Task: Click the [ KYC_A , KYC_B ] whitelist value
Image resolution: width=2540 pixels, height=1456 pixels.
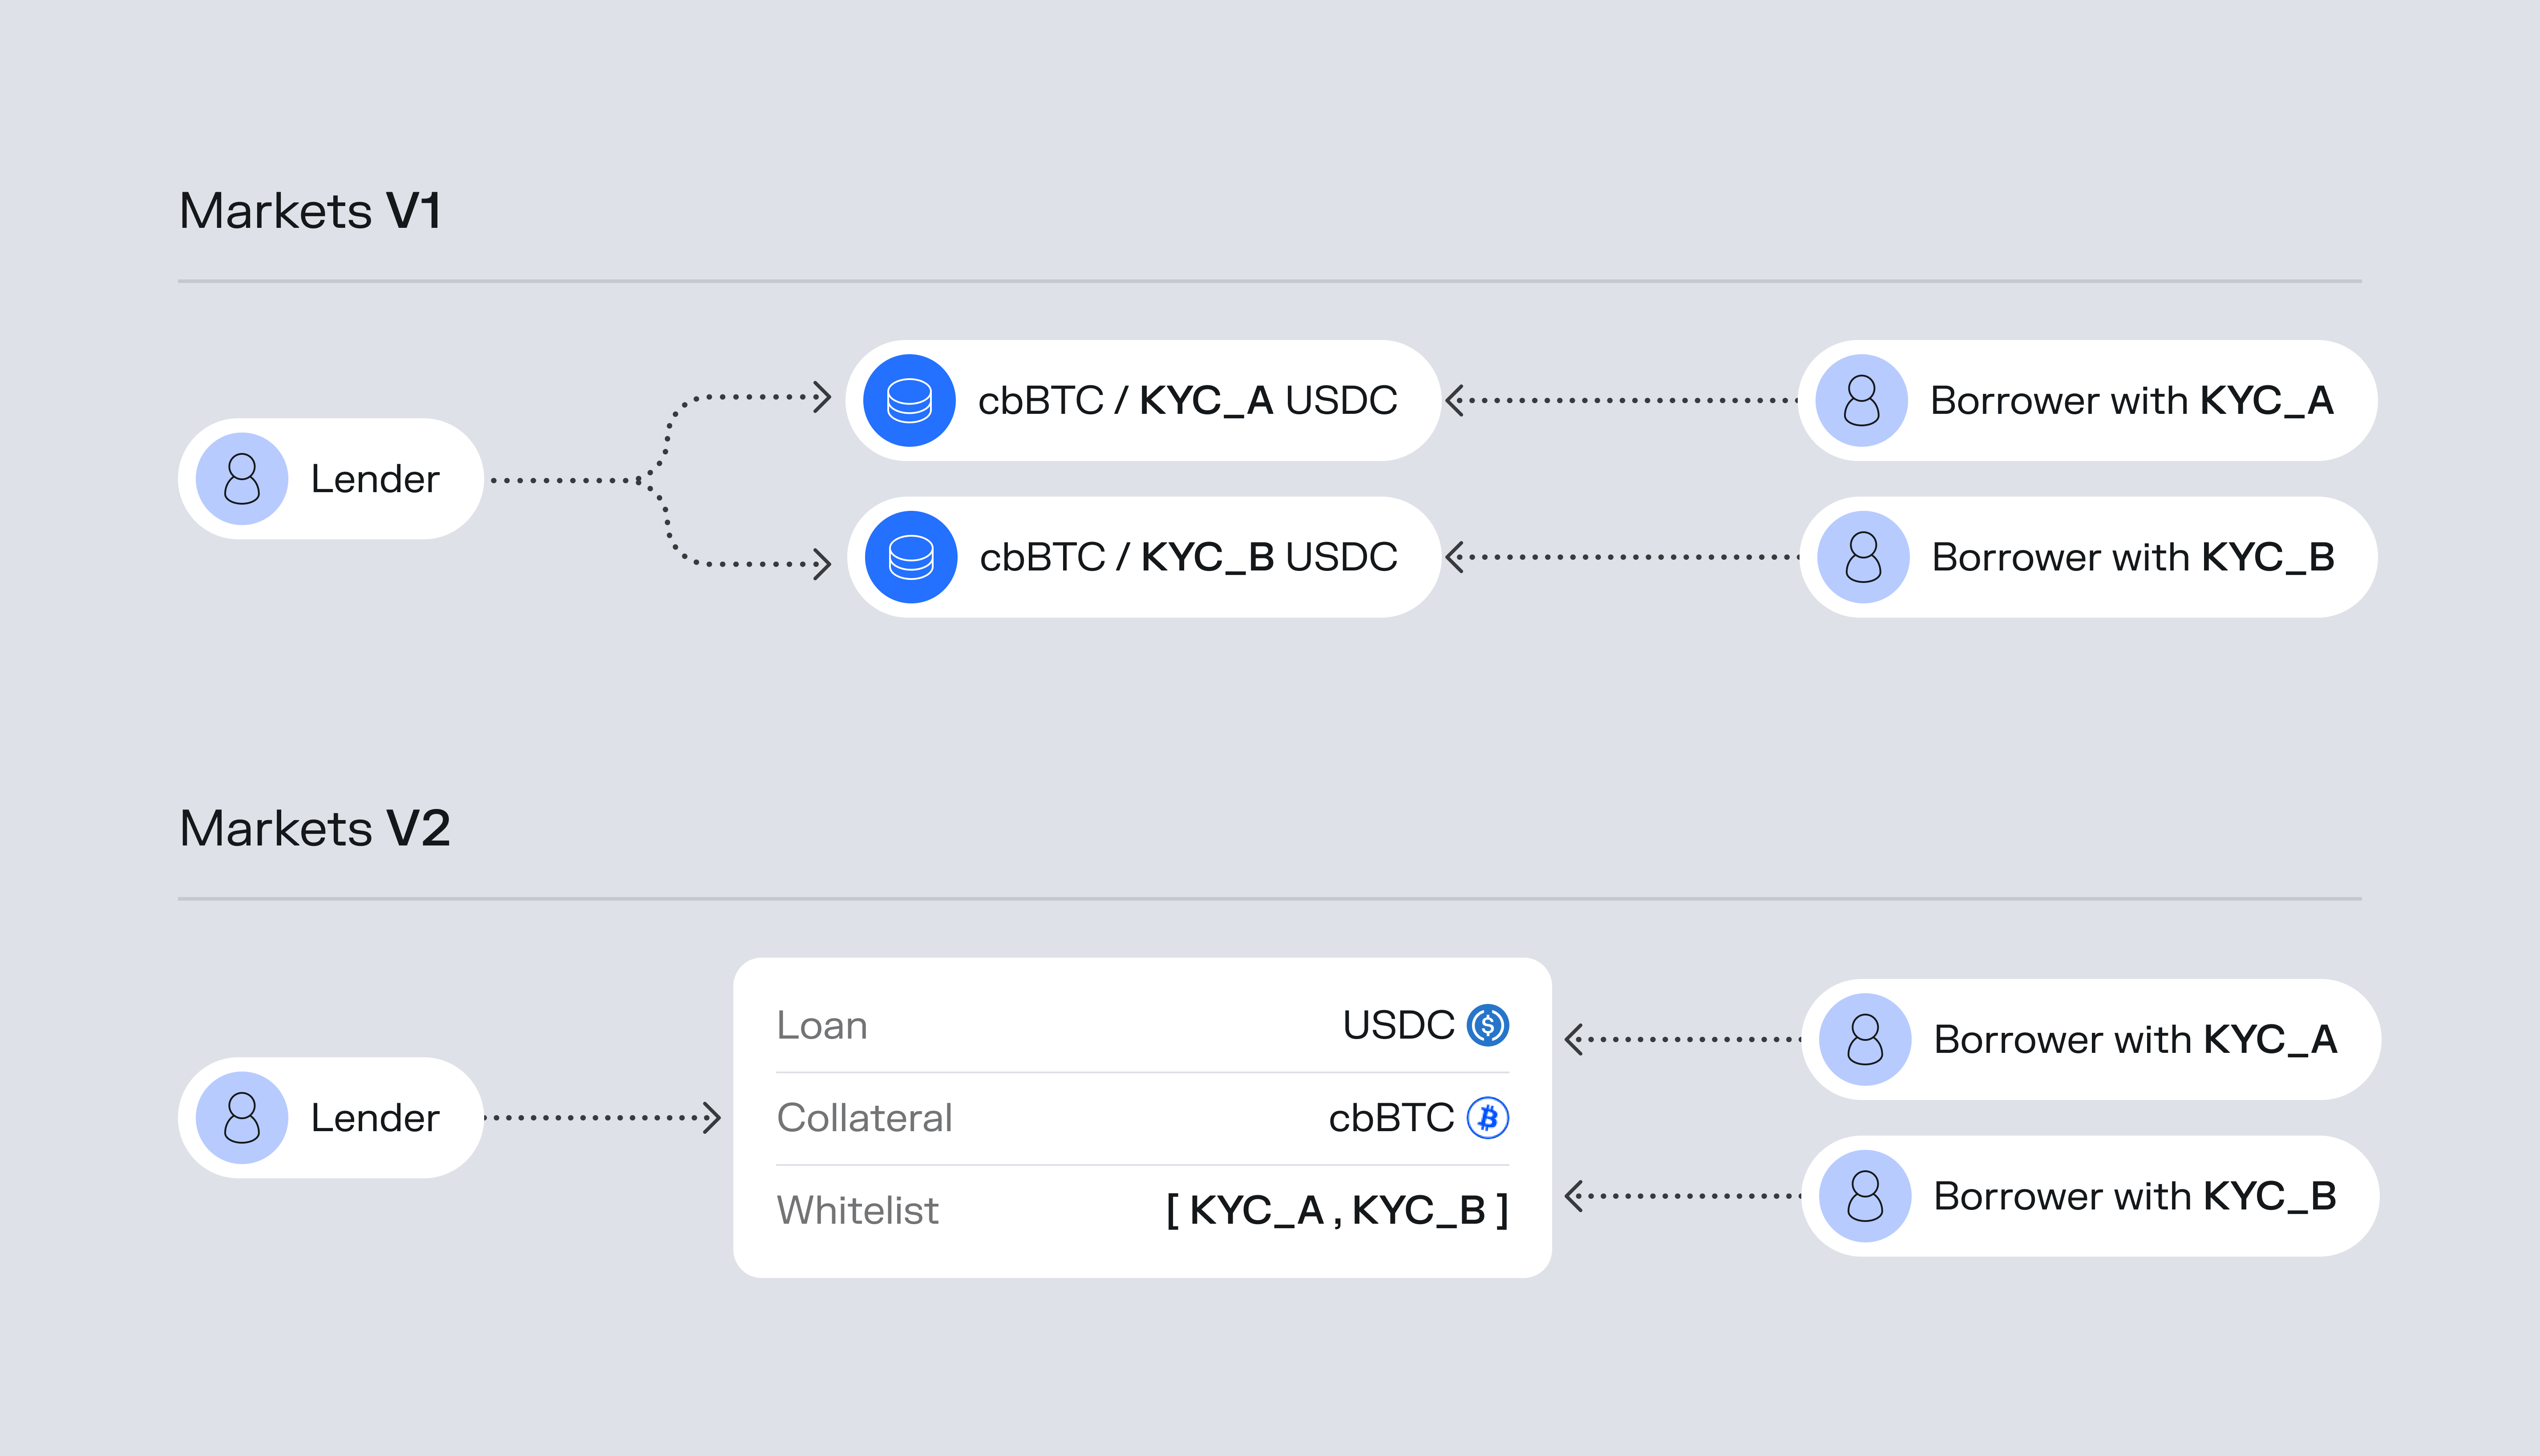Action: pos(1337,1211)
